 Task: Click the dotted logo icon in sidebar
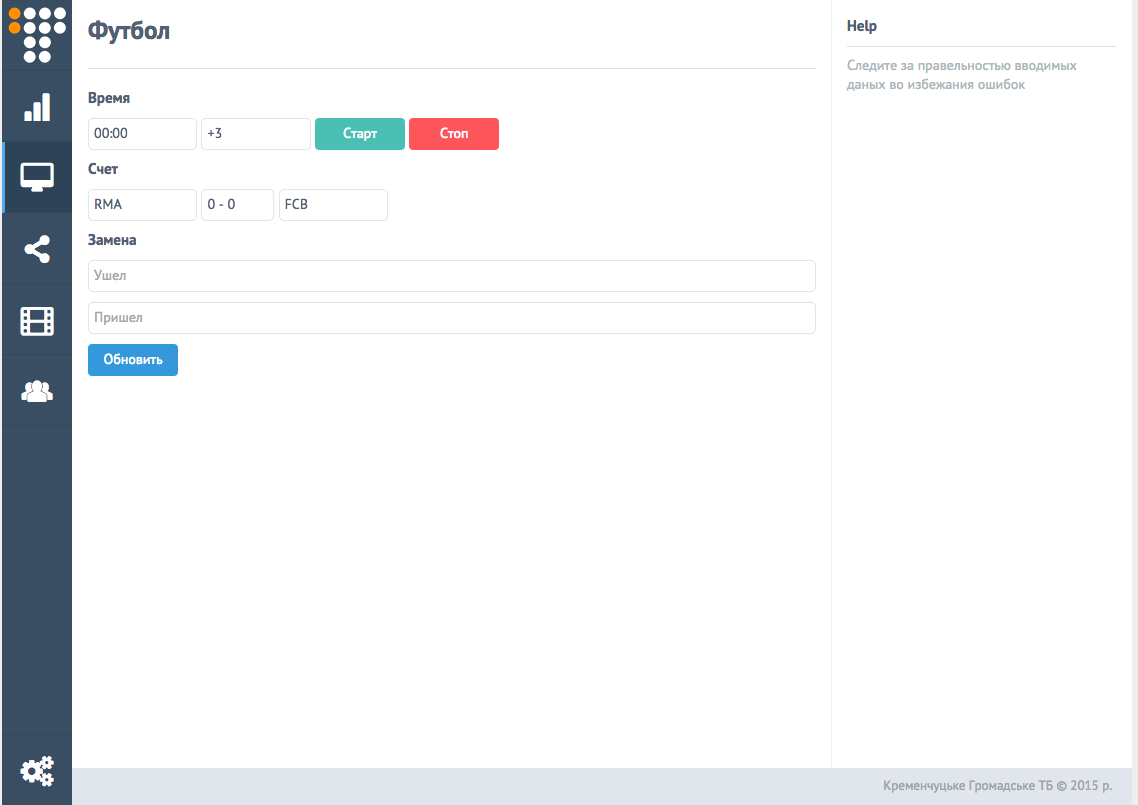tap(37, 34)
